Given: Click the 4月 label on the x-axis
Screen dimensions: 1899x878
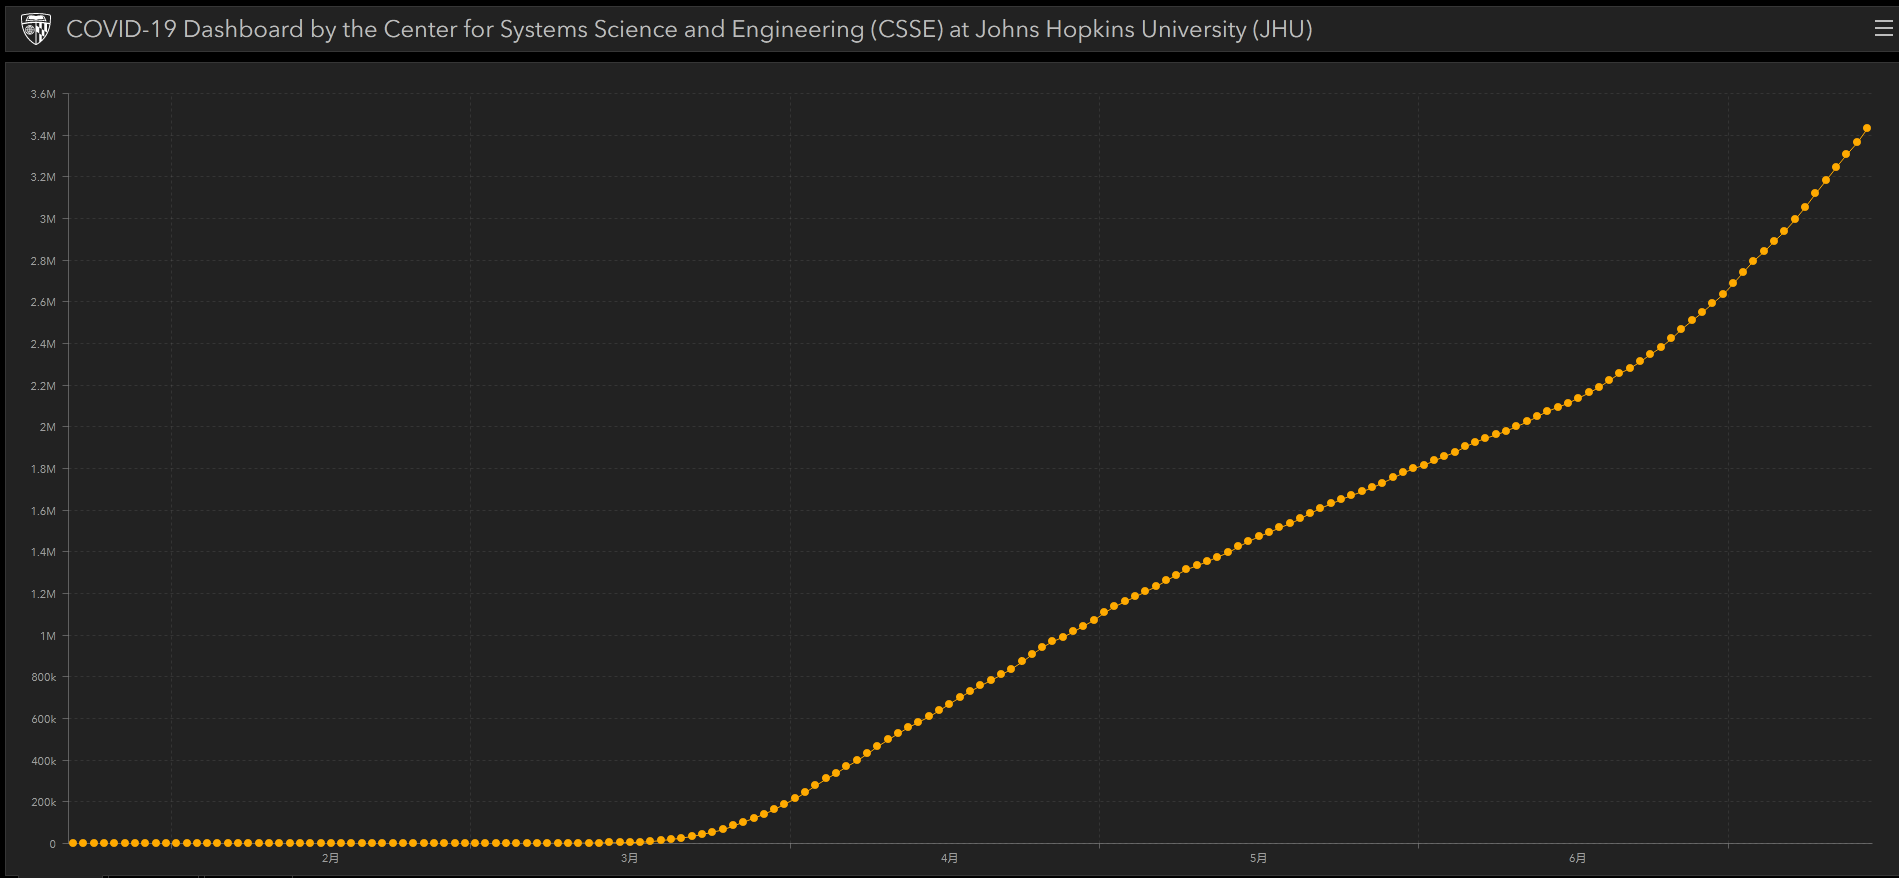Looking at the screenshot, I should coord(949,858).
